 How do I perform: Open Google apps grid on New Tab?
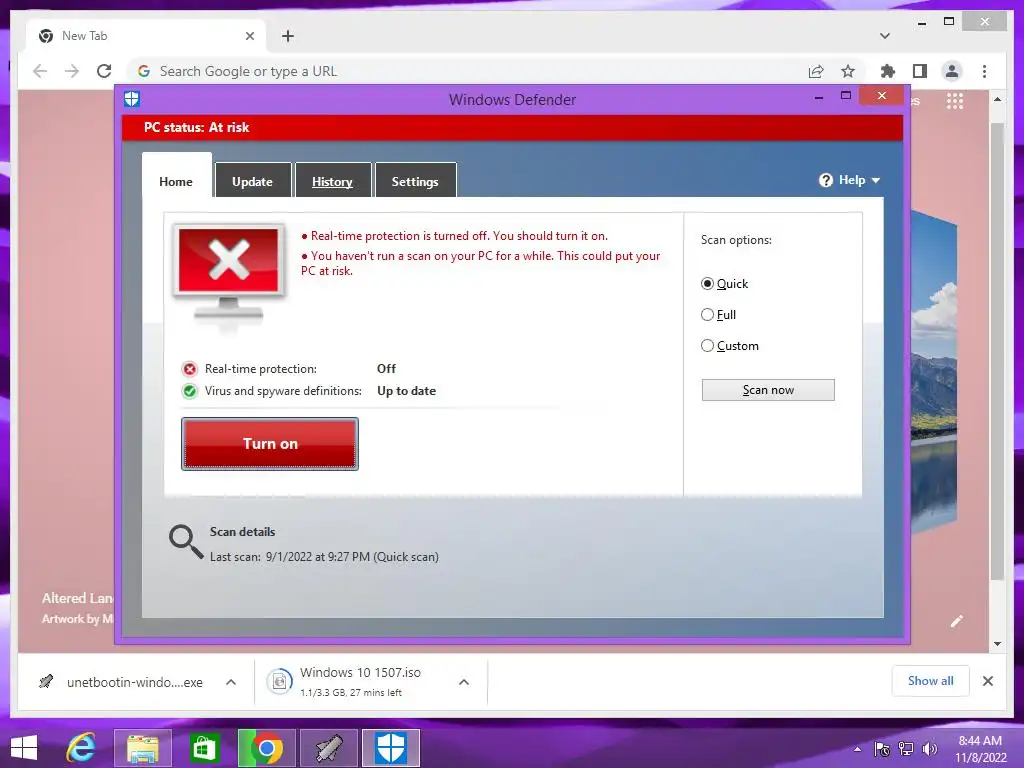point(955,101)
